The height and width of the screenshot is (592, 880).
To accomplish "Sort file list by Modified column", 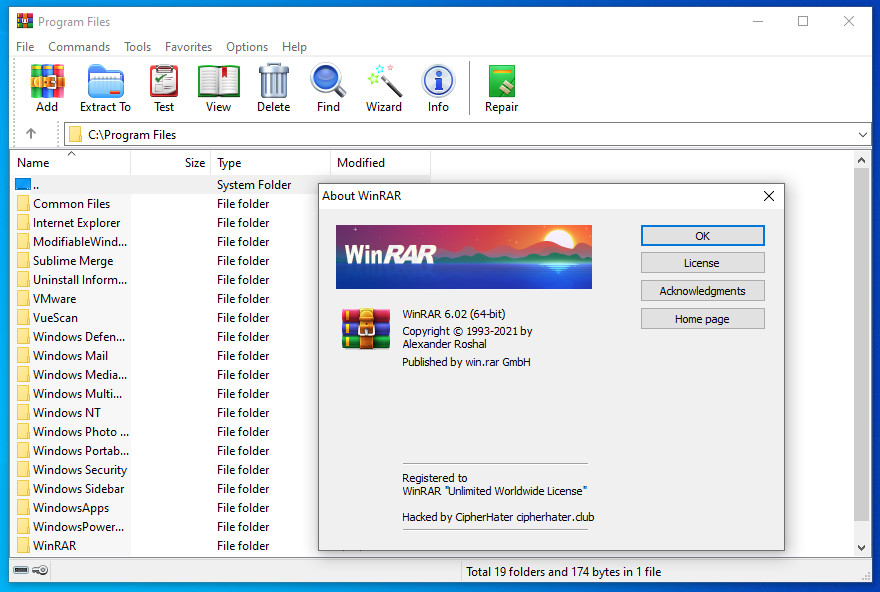I will click(x=381, y=163).
